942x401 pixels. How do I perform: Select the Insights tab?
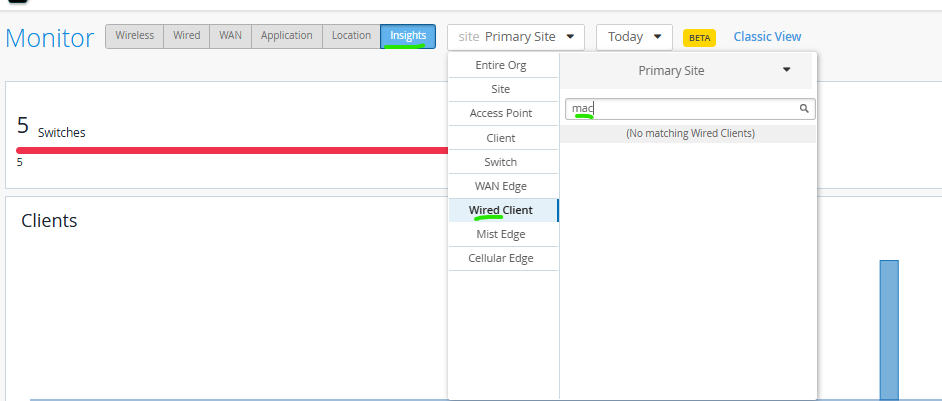408,36
